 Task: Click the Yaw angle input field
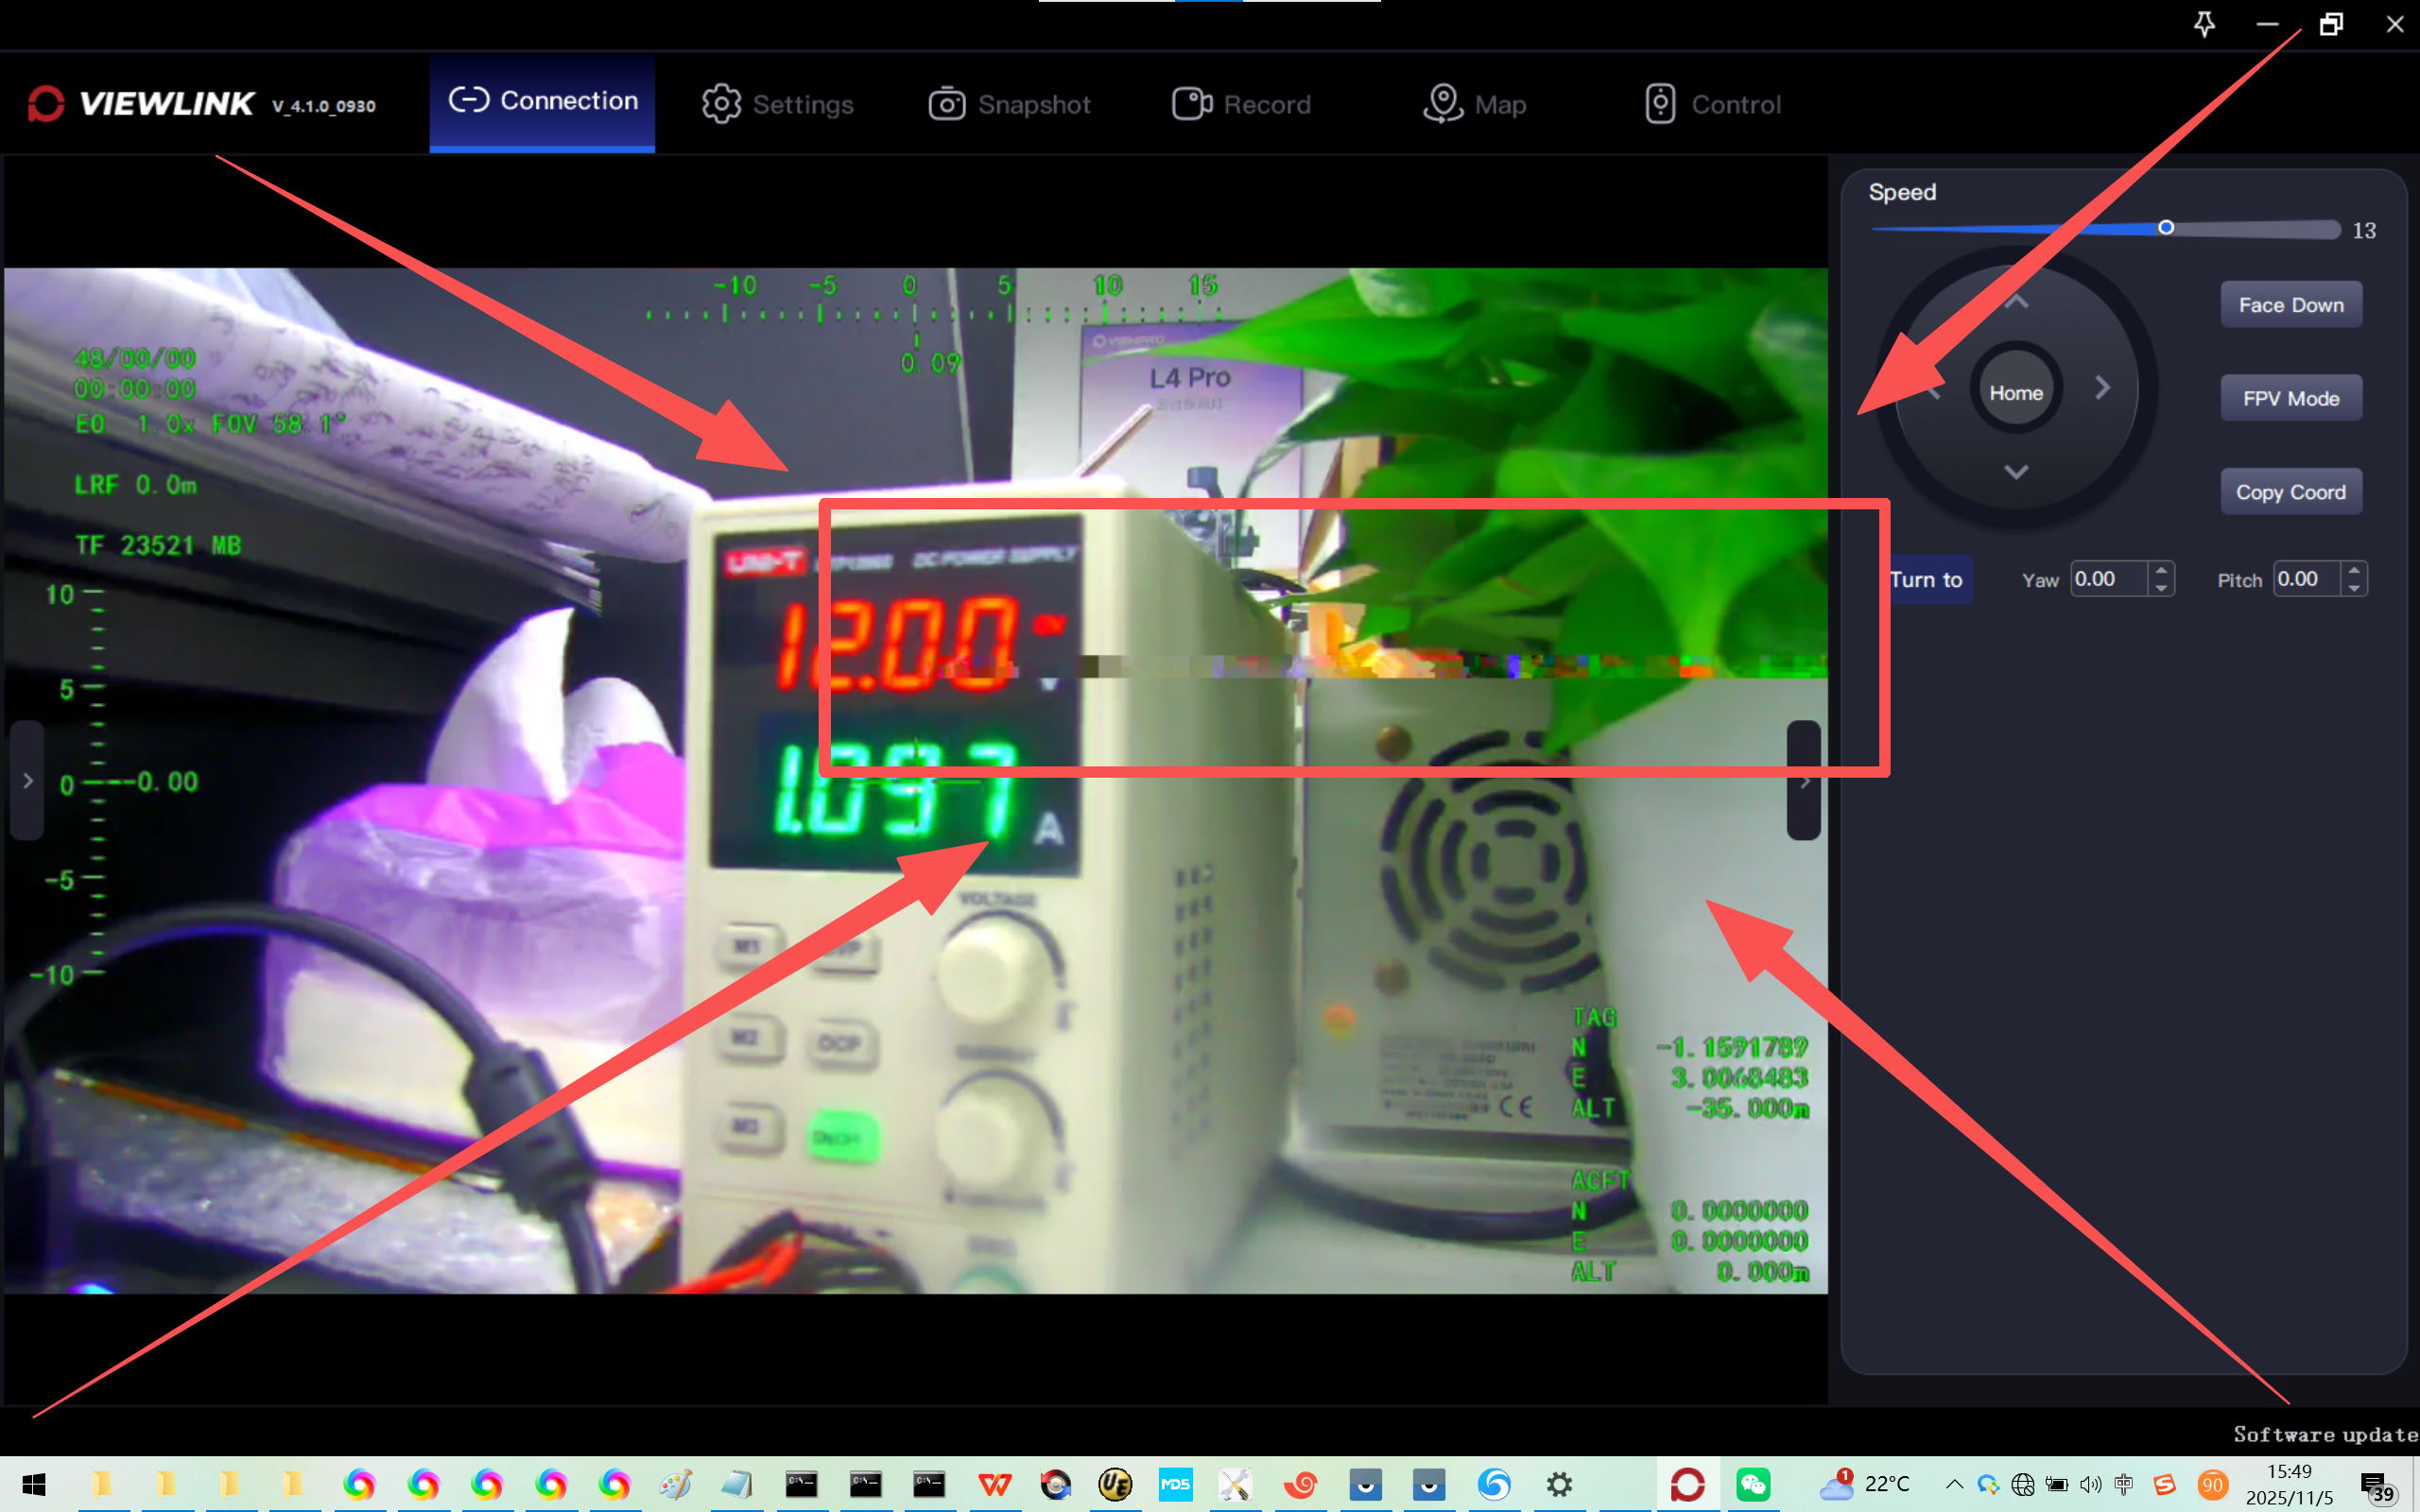pos(2107,579)
